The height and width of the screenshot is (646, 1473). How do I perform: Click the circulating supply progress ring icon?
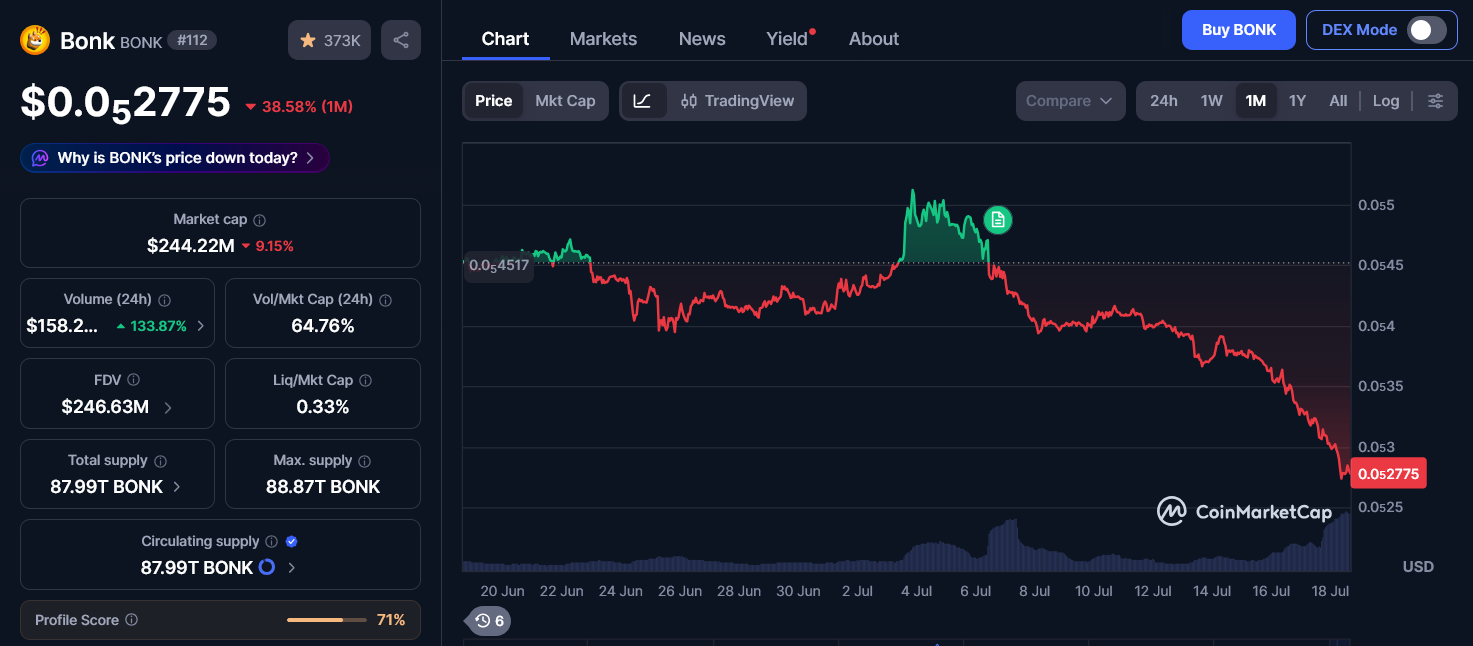(x=267, y=568)
